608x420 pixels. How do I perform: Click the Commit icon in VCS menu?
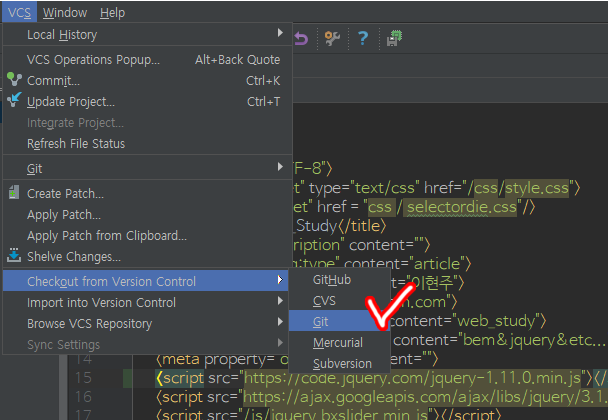point(14,79)
